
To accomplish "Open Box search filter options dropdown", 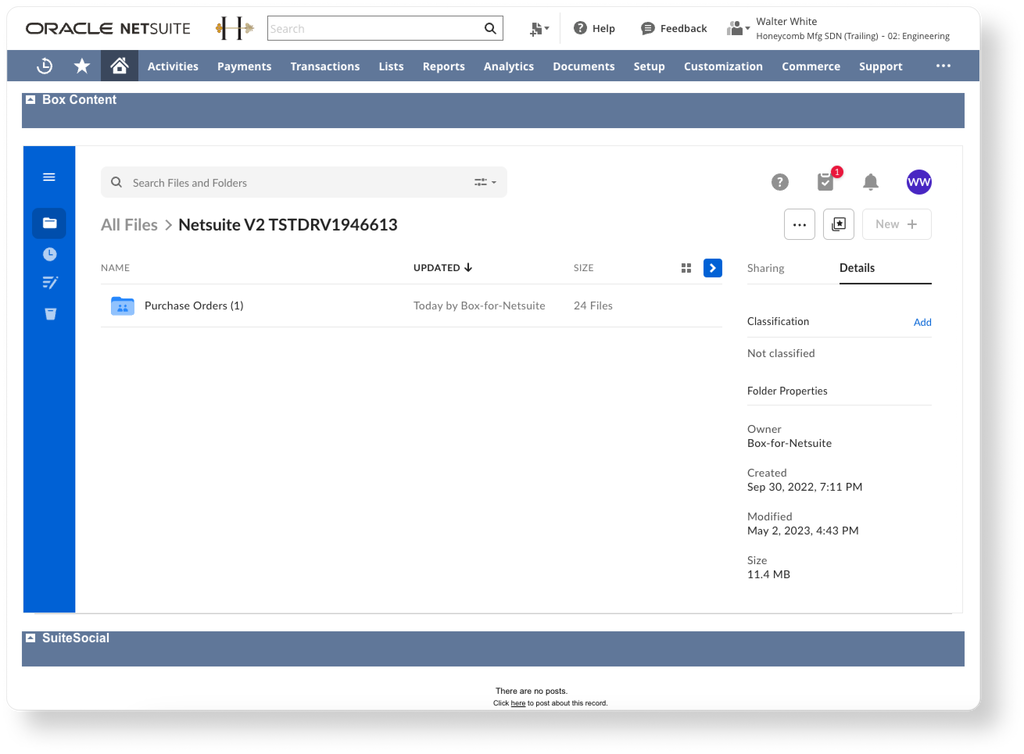I will [x=485, y=183].
